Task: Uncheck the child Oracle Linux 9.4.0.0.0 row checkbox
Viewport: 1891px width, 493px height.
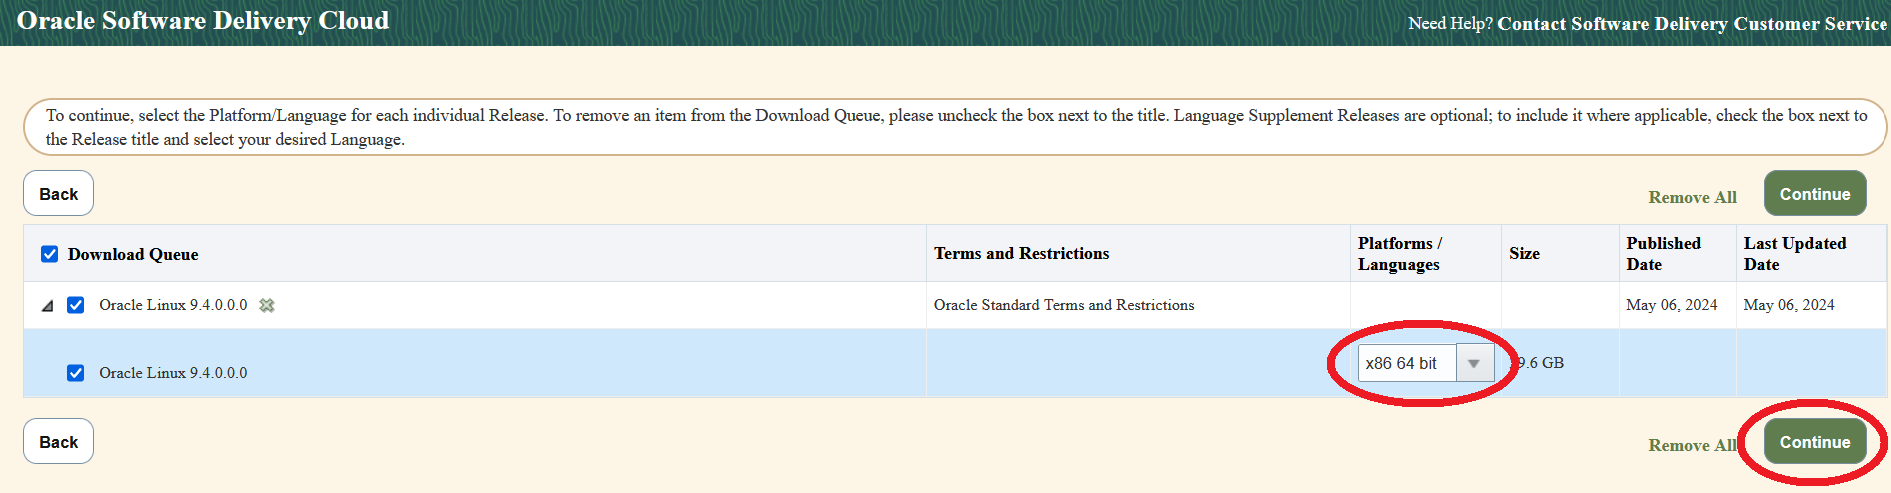Action: (x=75, y=373)
